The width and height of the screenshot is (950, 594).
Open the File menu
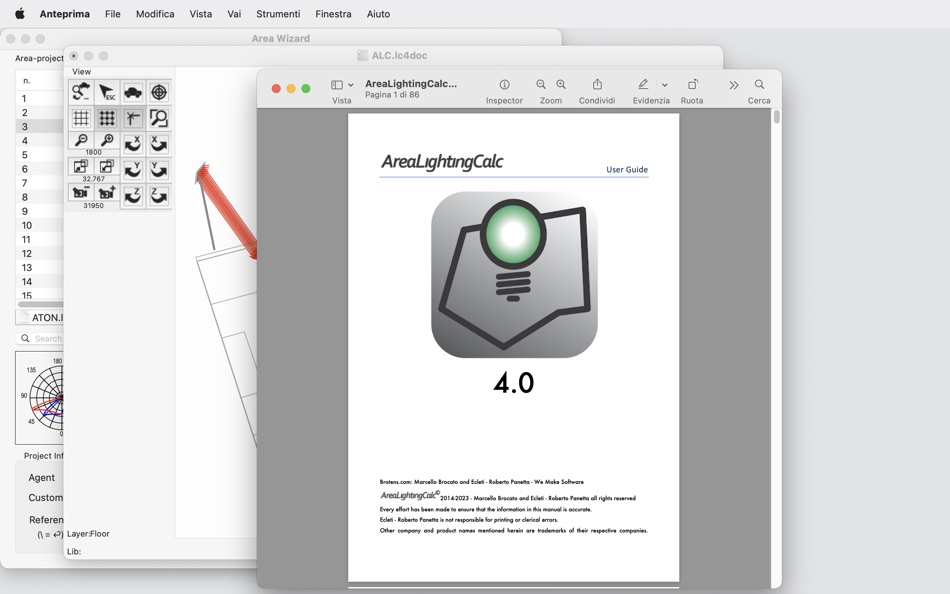coord(113,13)
